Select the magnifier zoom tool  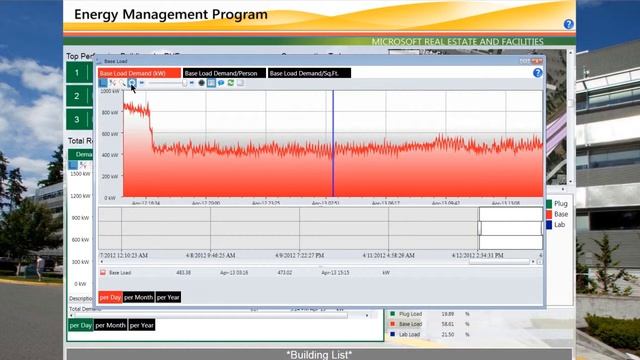click(x=122, y=83)
